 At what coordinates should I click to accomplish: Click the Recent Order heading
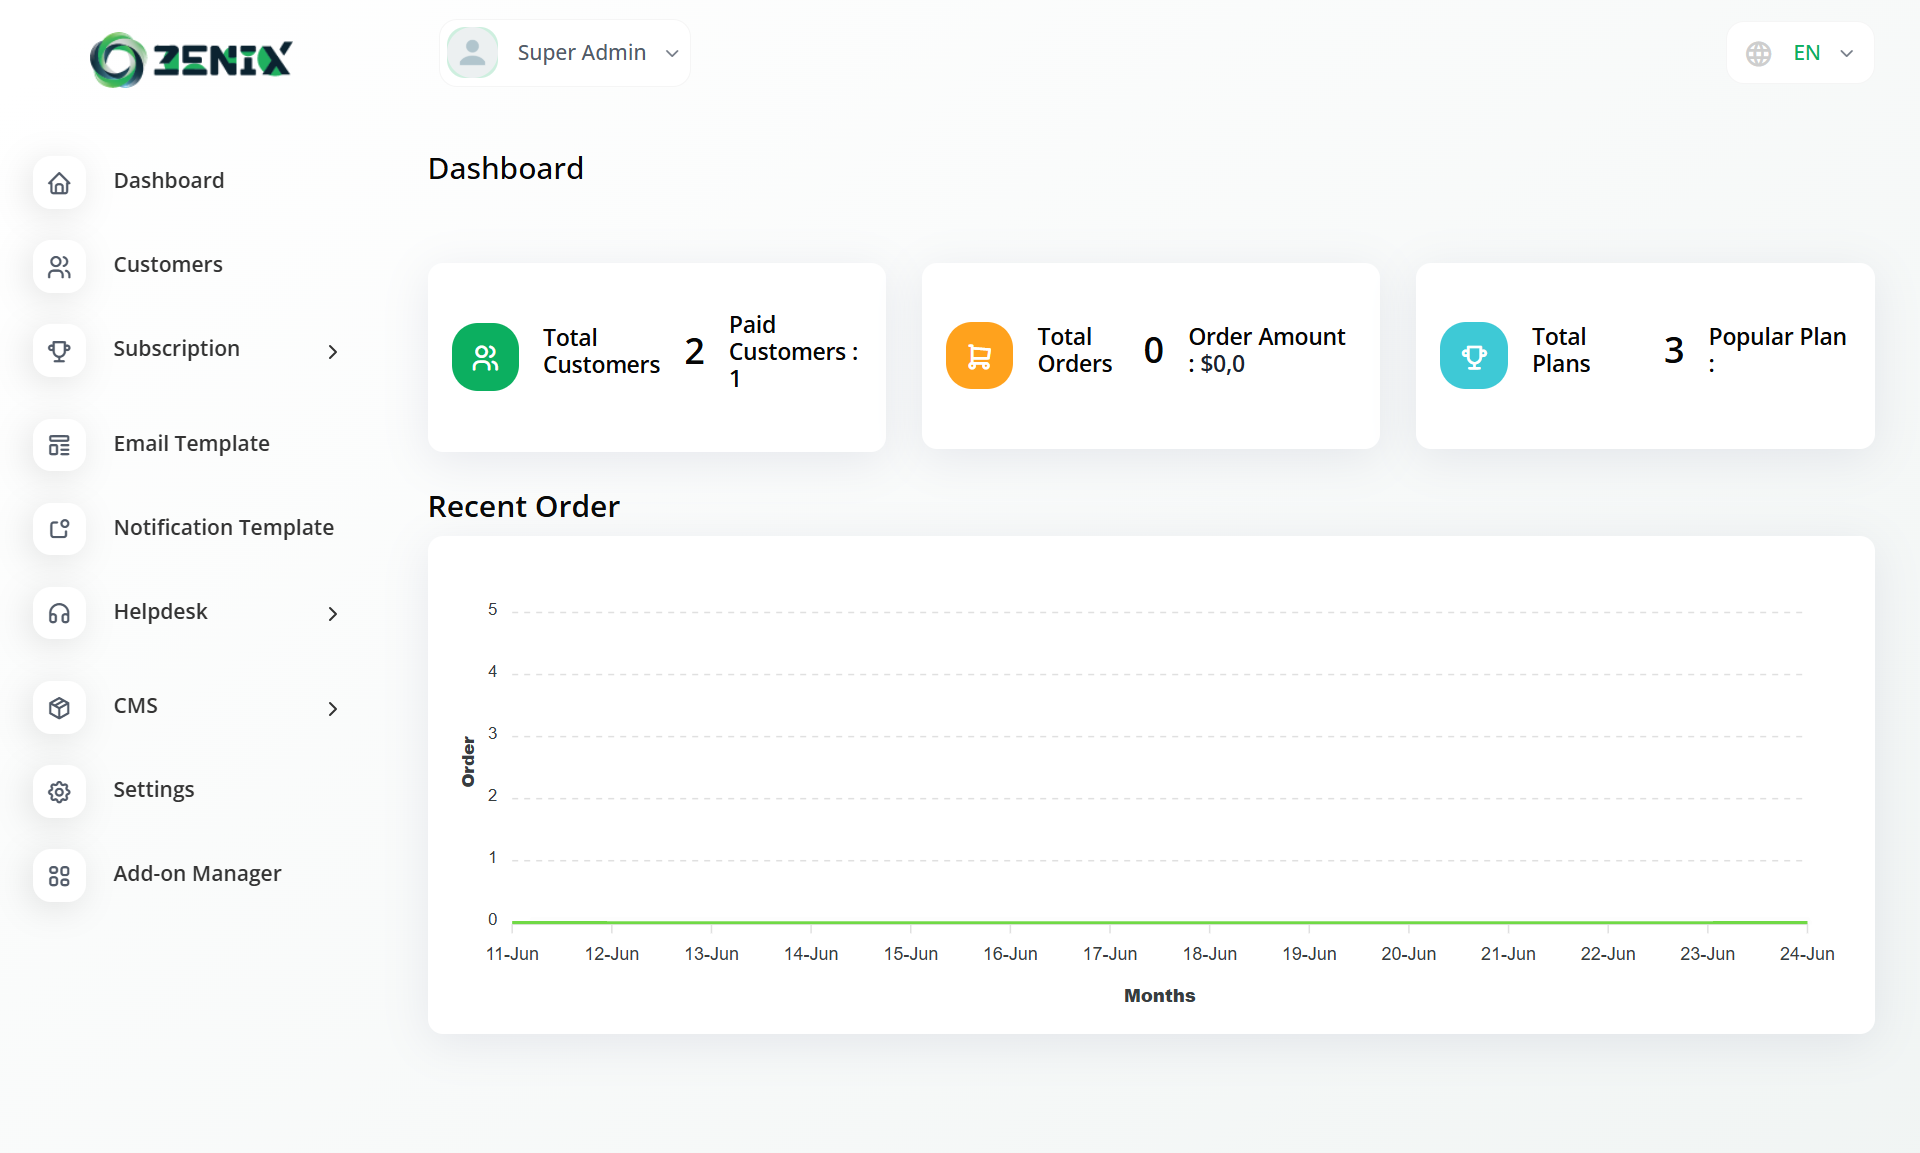pos(524,507)
